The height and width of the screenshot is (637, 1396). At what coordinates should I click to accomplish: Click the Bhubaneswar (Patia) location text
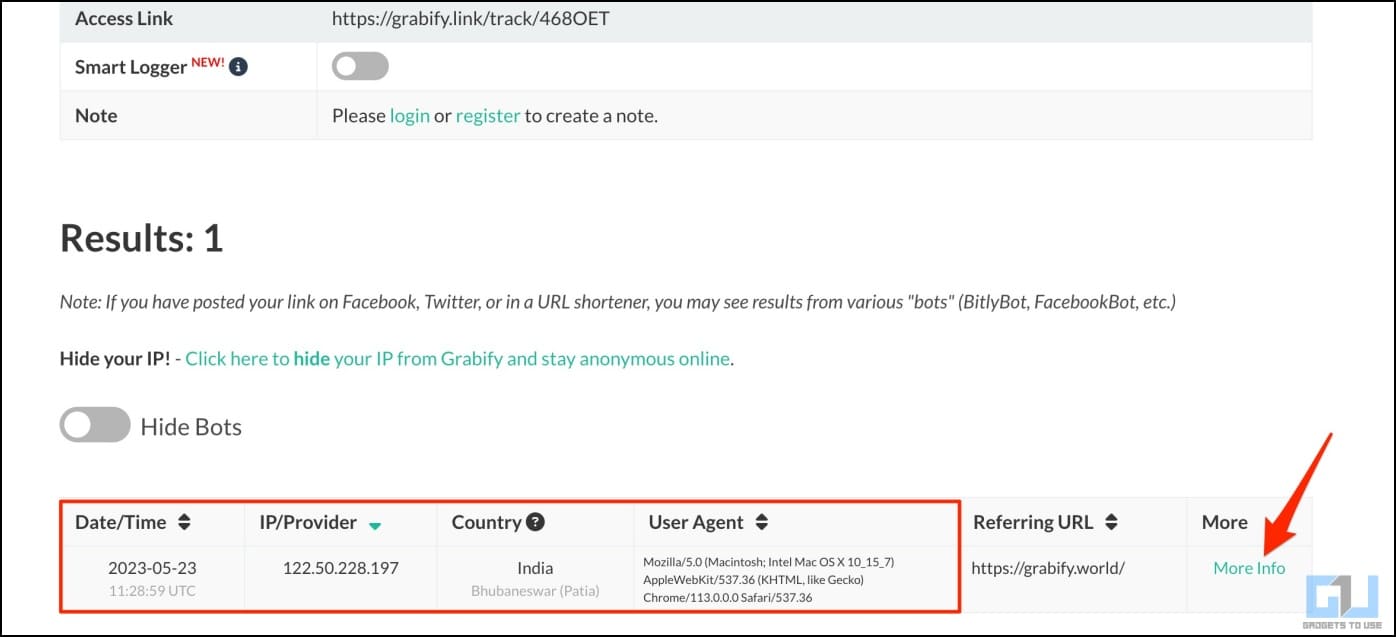click(x=535, y=591)
